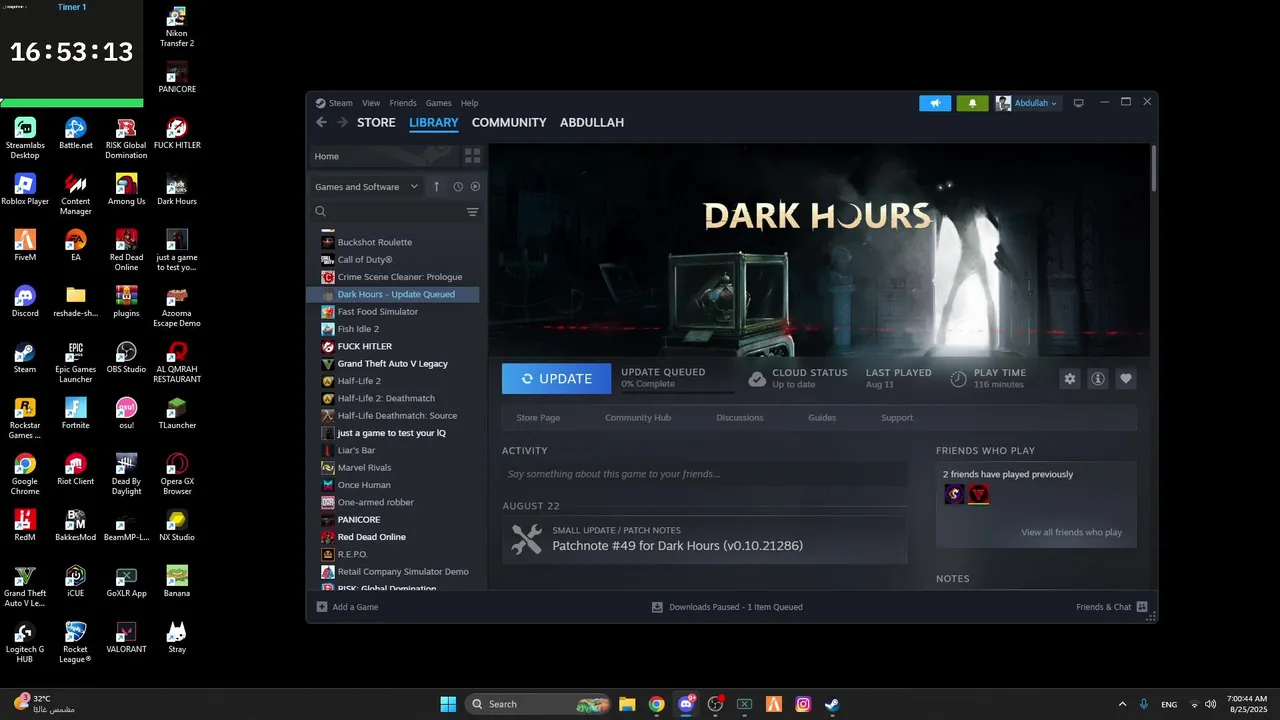The height and width of the screenshot is (720, 1280).
Task: Open Dark Hours manage gear icon
Action: click(1070, 379)
